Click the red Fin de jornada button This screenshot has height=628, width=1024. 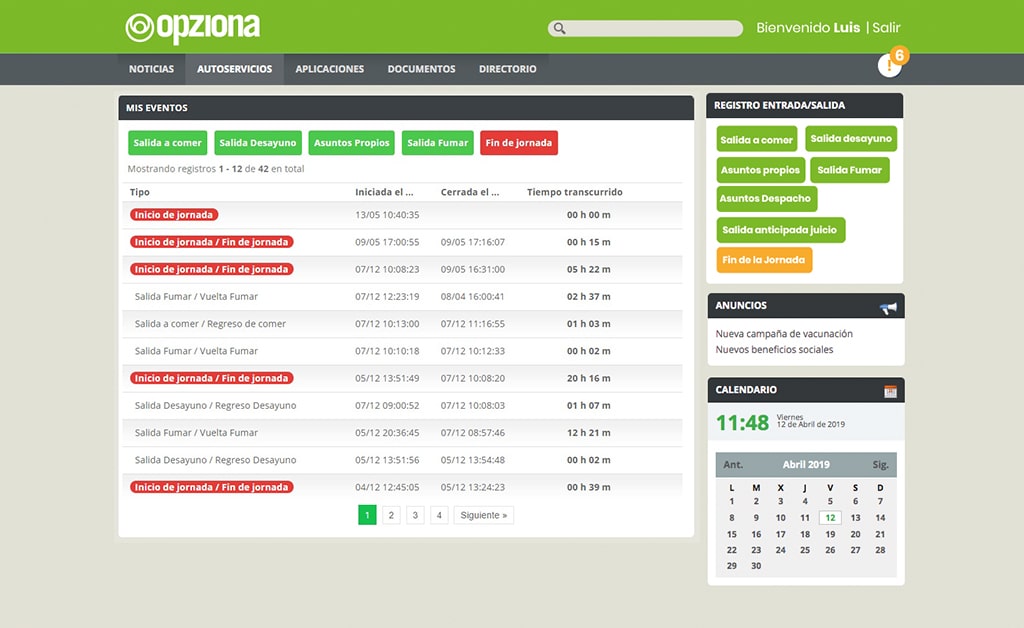tap(519, 143)
